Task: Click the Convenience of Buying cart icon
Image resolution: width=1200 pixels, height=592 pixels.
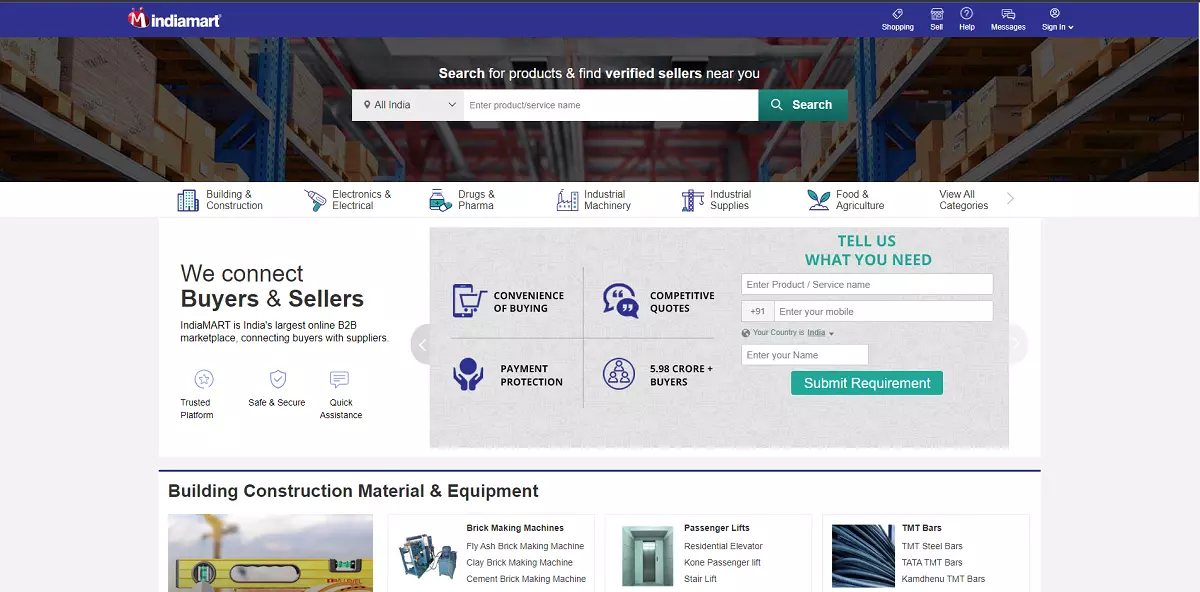Action: [470, 301]
